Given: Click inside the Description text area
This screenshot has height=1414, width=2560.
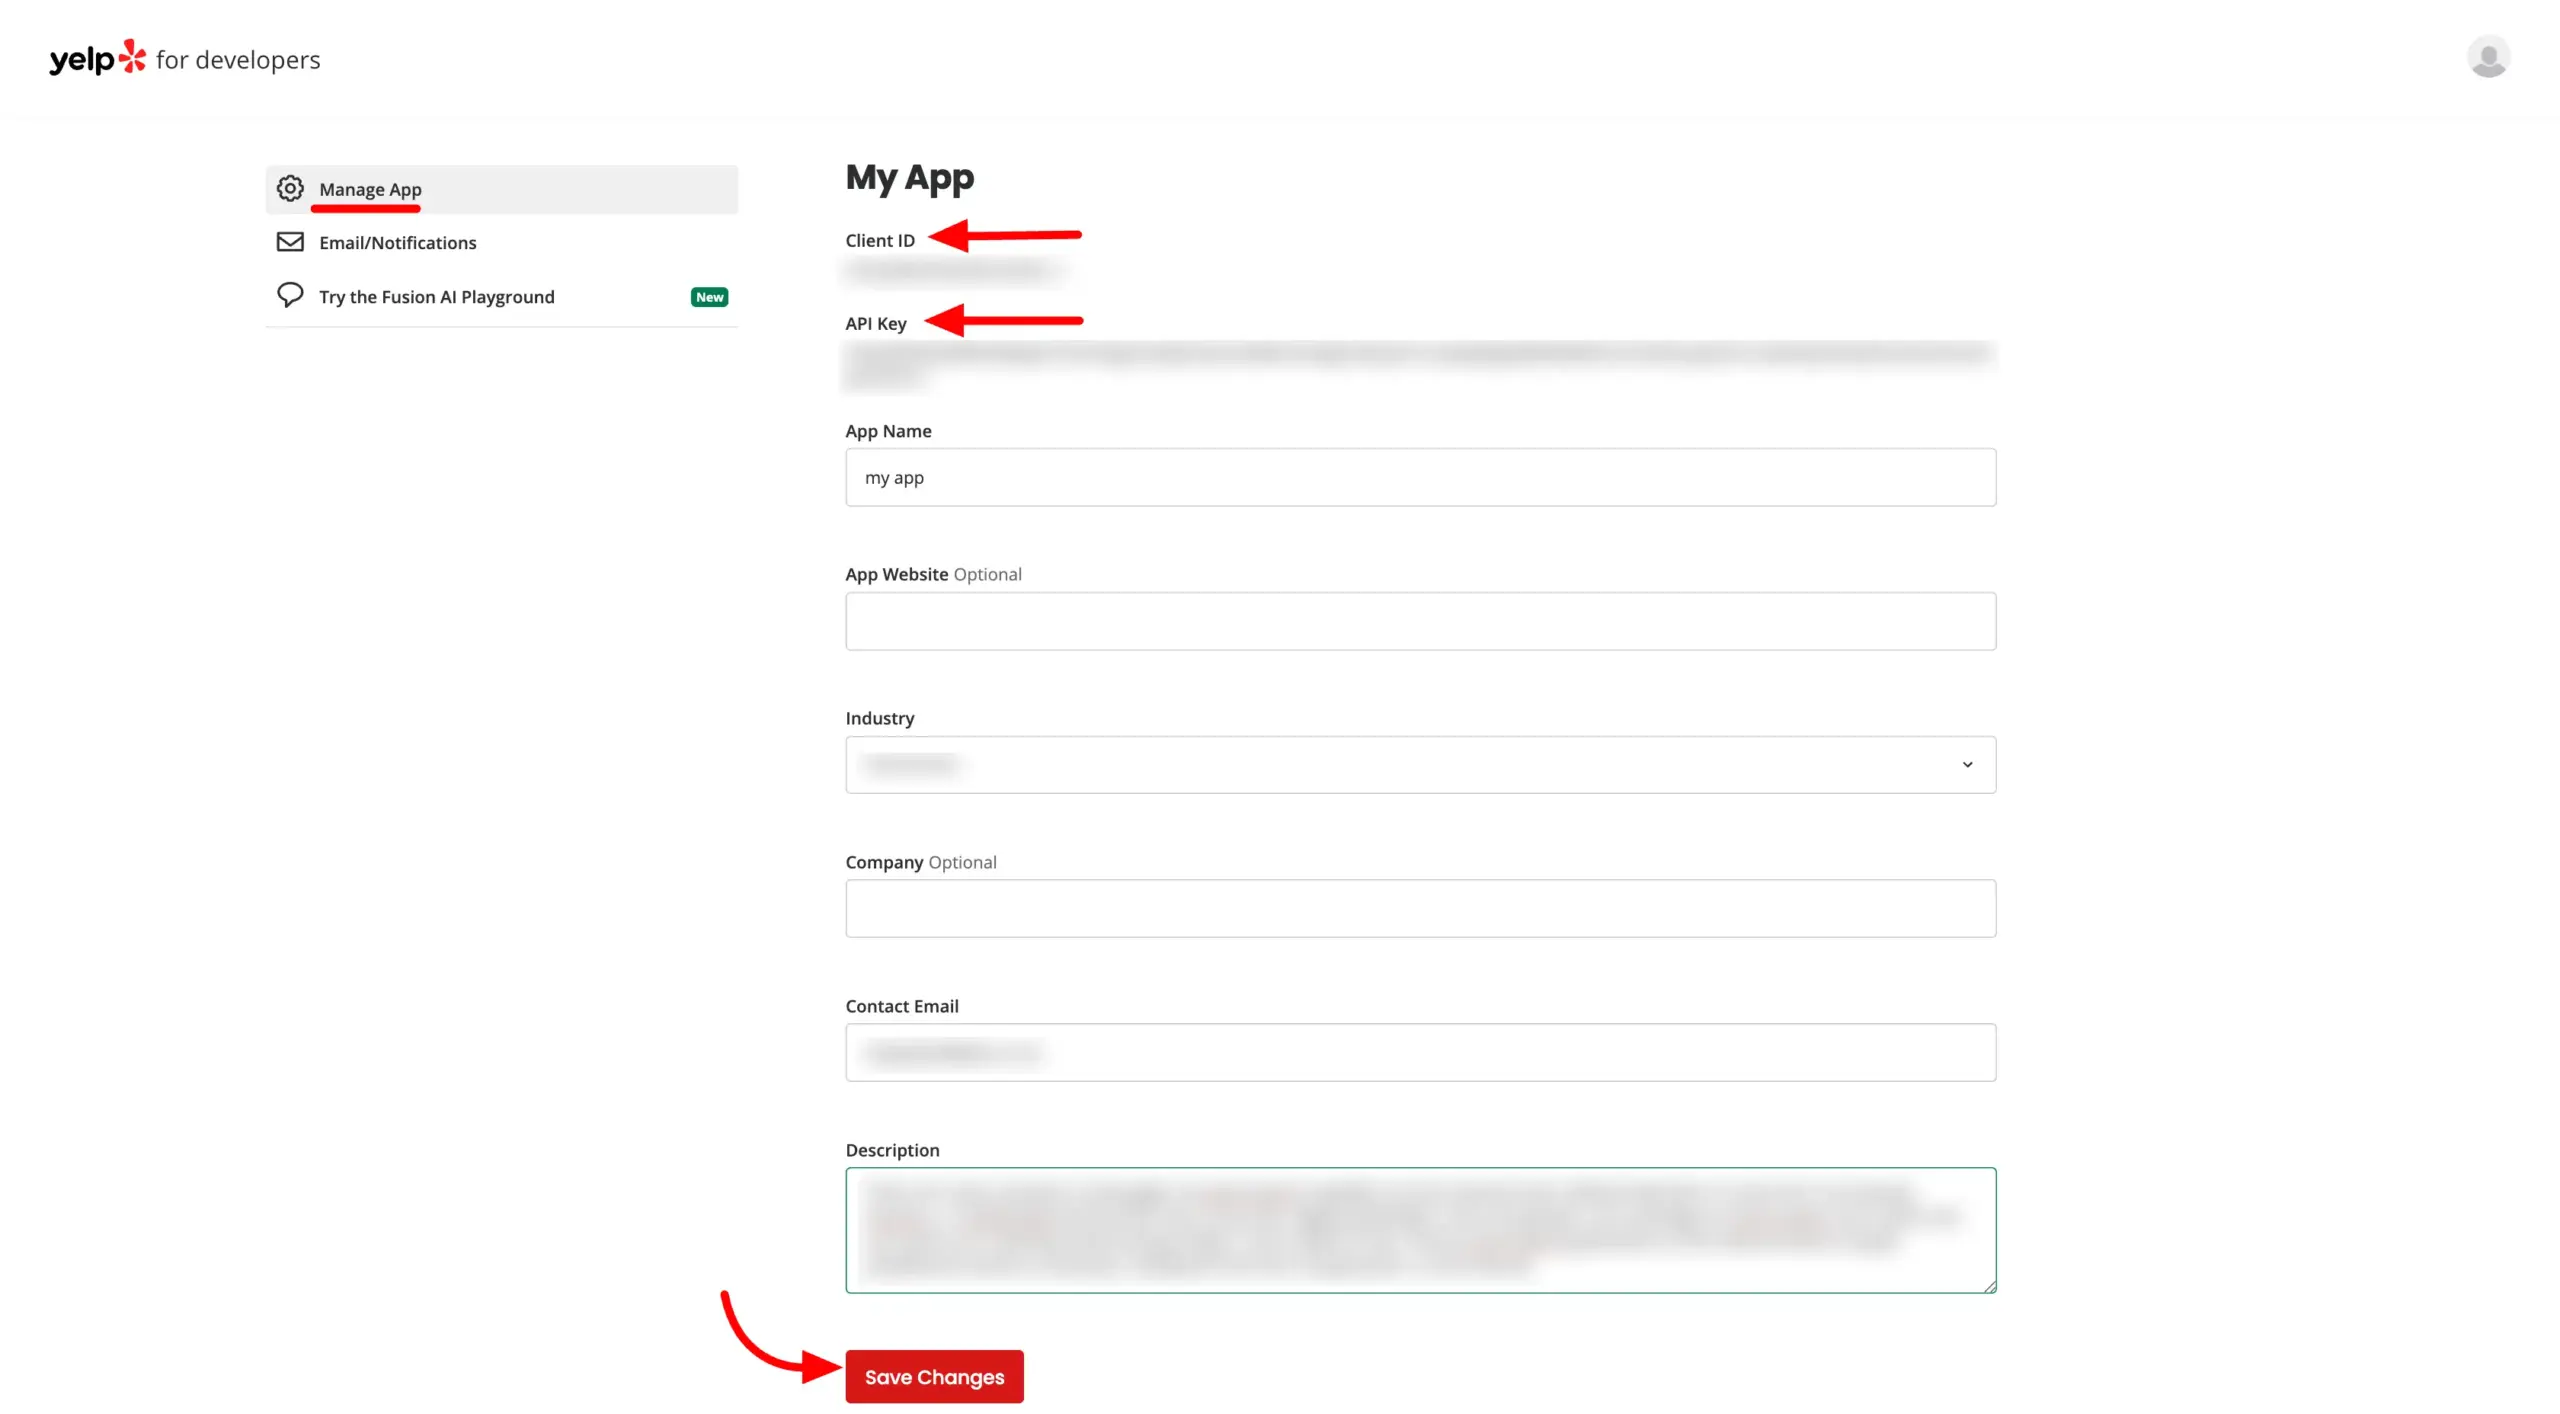Looking at the screenshot, I should (x=1420, y=1230).
